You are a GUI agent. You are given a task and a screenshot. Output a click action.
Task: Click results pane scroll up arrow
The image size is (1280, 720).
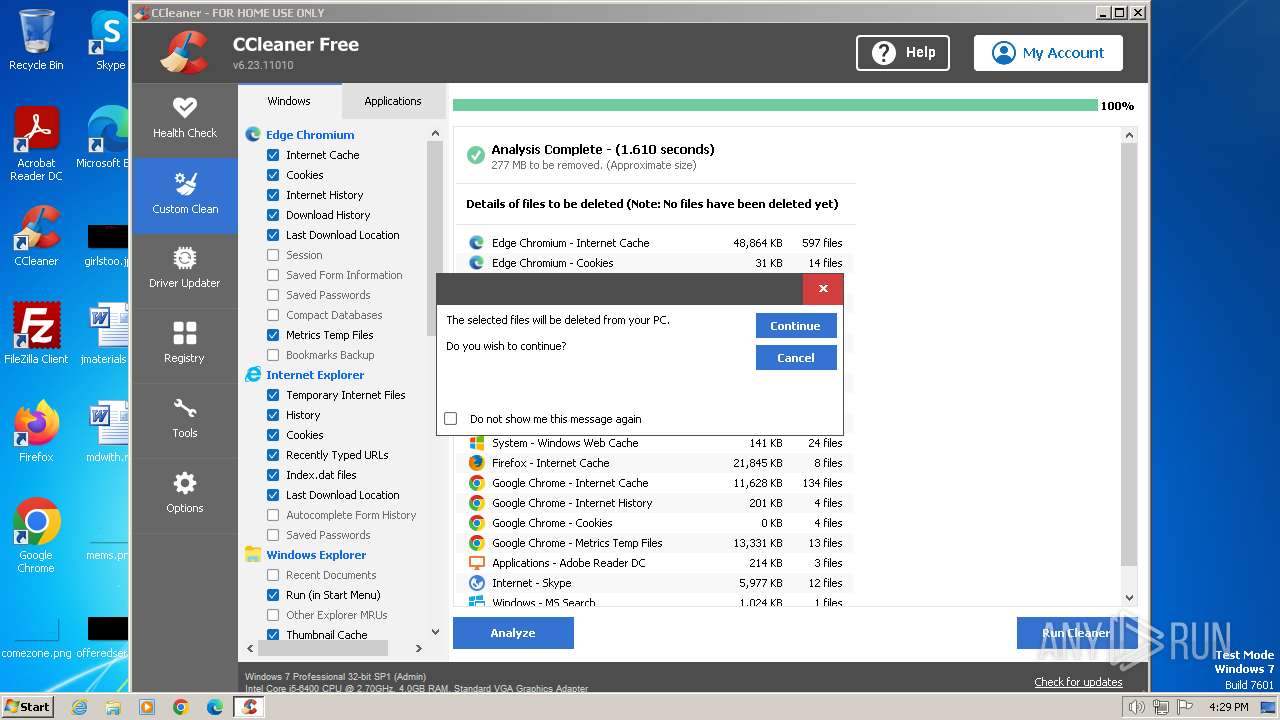tap(1129, 135)
